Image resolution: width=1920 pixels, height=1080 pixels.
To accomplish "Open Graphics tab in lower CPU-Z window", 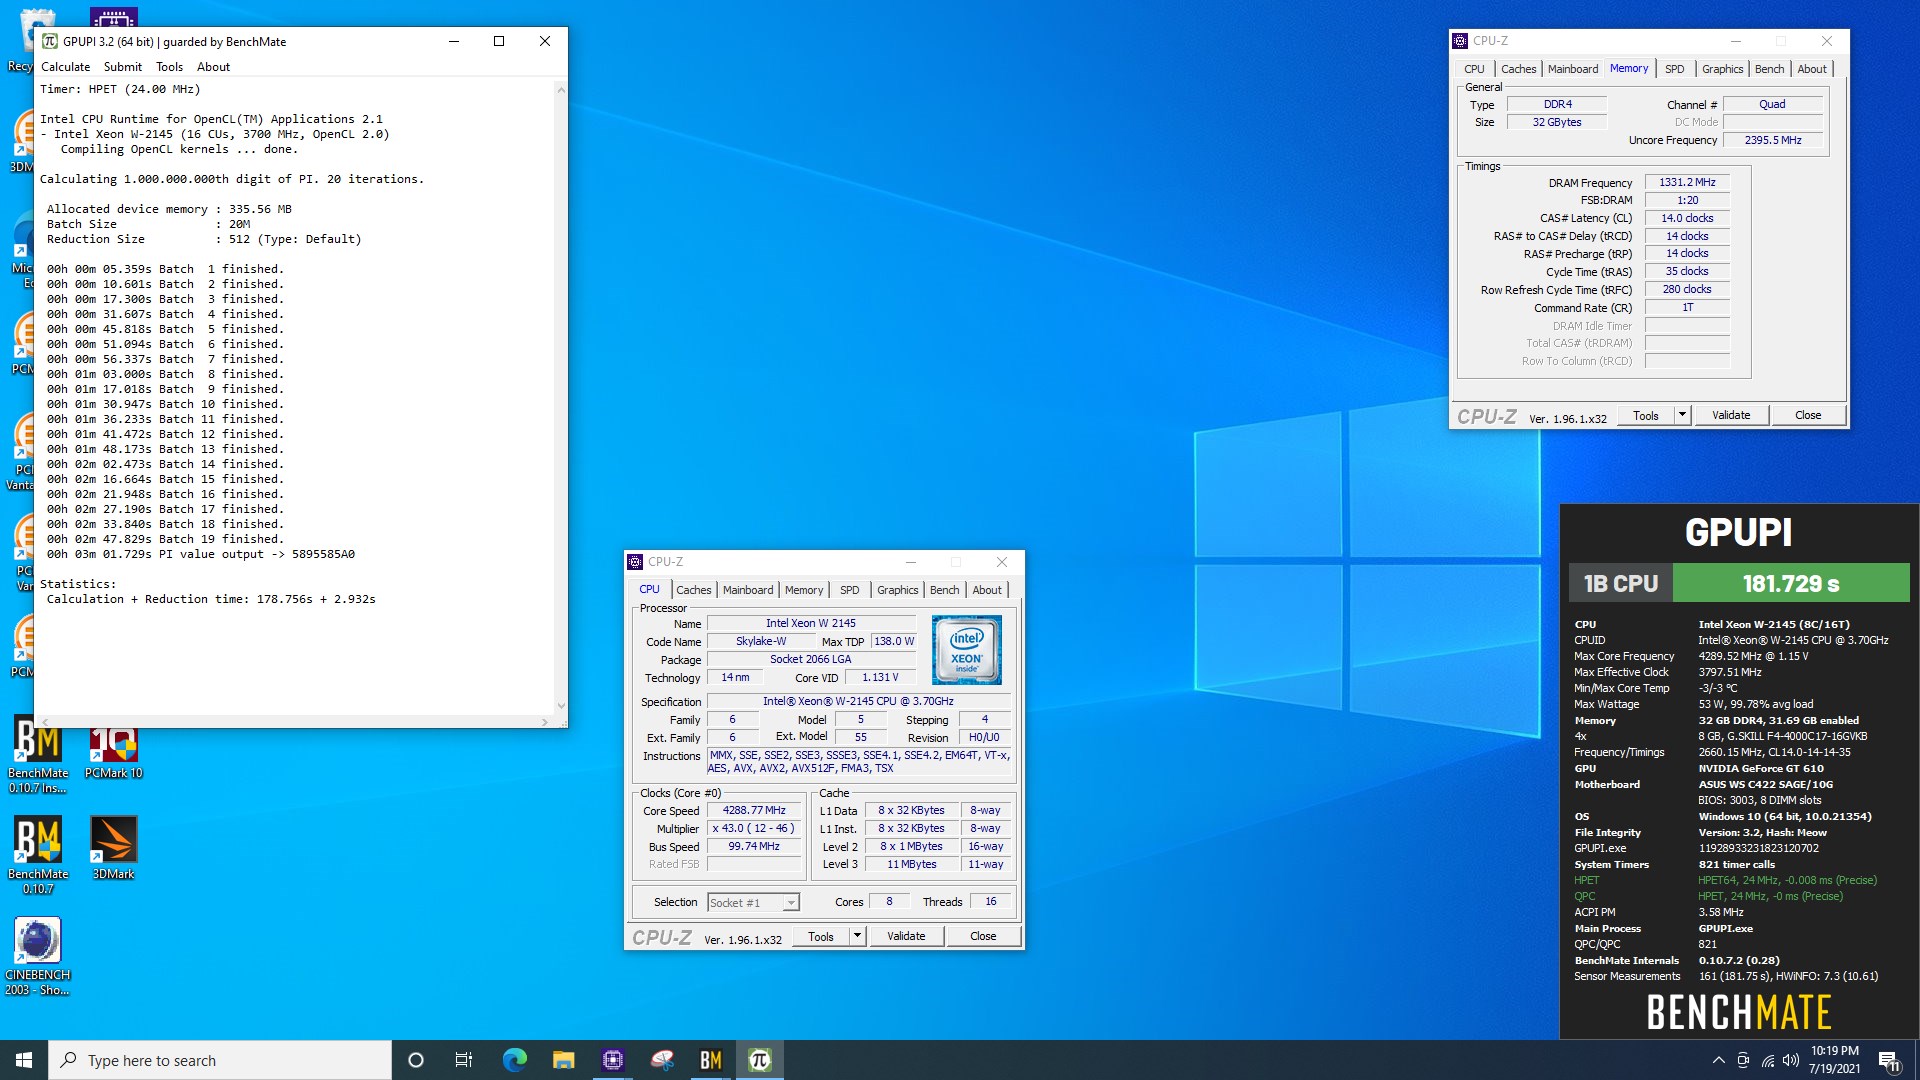I will point(897,590).
